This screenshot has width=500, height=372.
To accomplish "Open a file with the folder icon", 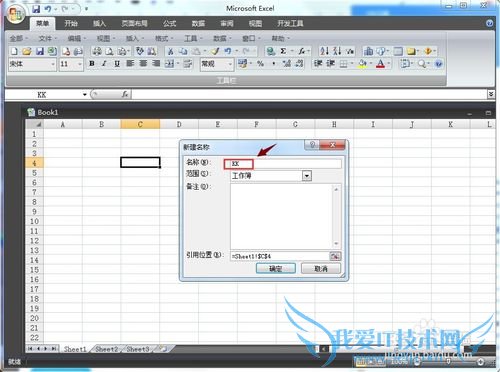I will click(x=27, y=51).
